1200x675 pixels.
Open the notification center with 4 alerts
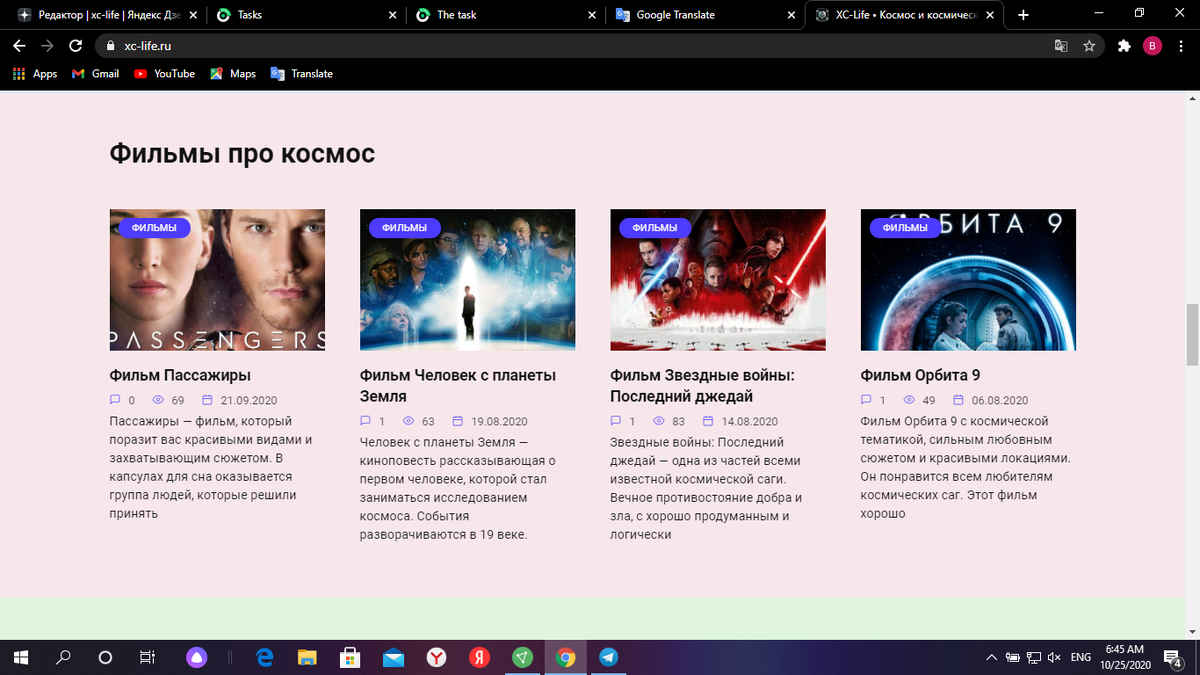[x=1172, y=657]
